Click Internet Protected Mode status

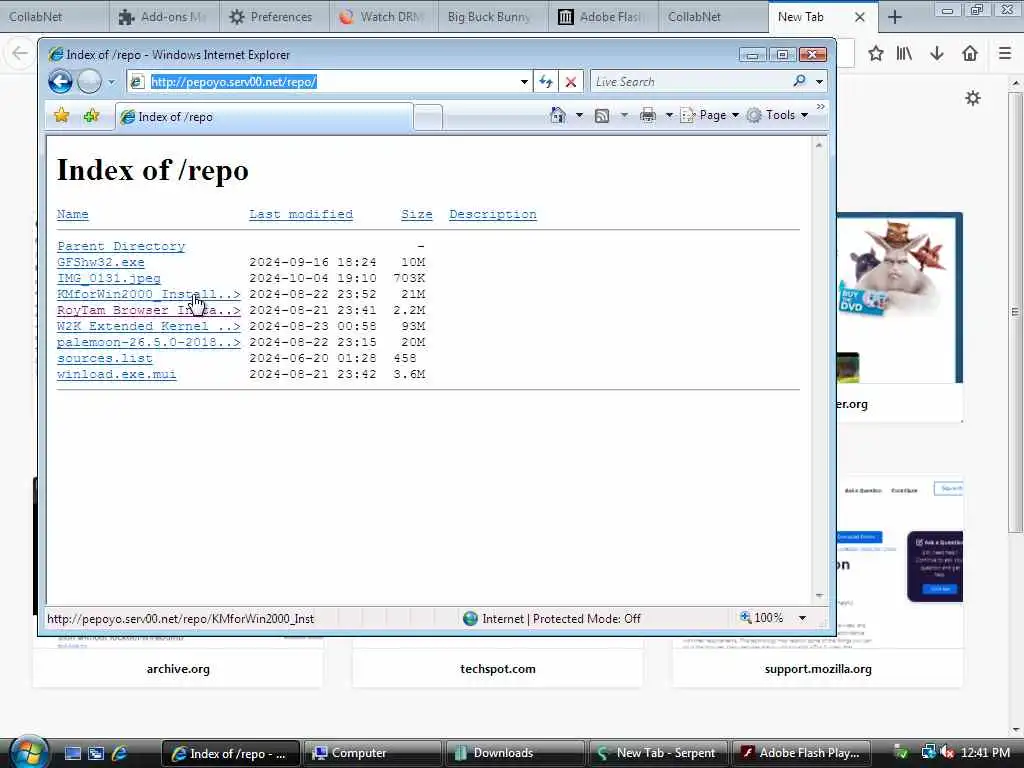[x=552, y=618]
